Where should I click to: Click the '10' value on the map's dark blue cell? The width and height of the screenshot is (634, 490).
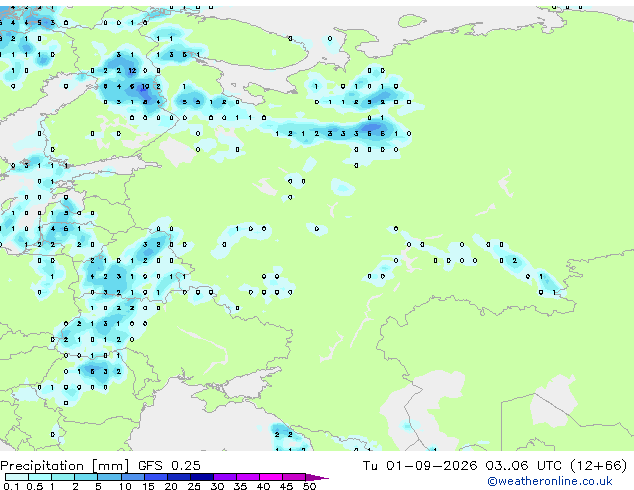pos(145,87)
